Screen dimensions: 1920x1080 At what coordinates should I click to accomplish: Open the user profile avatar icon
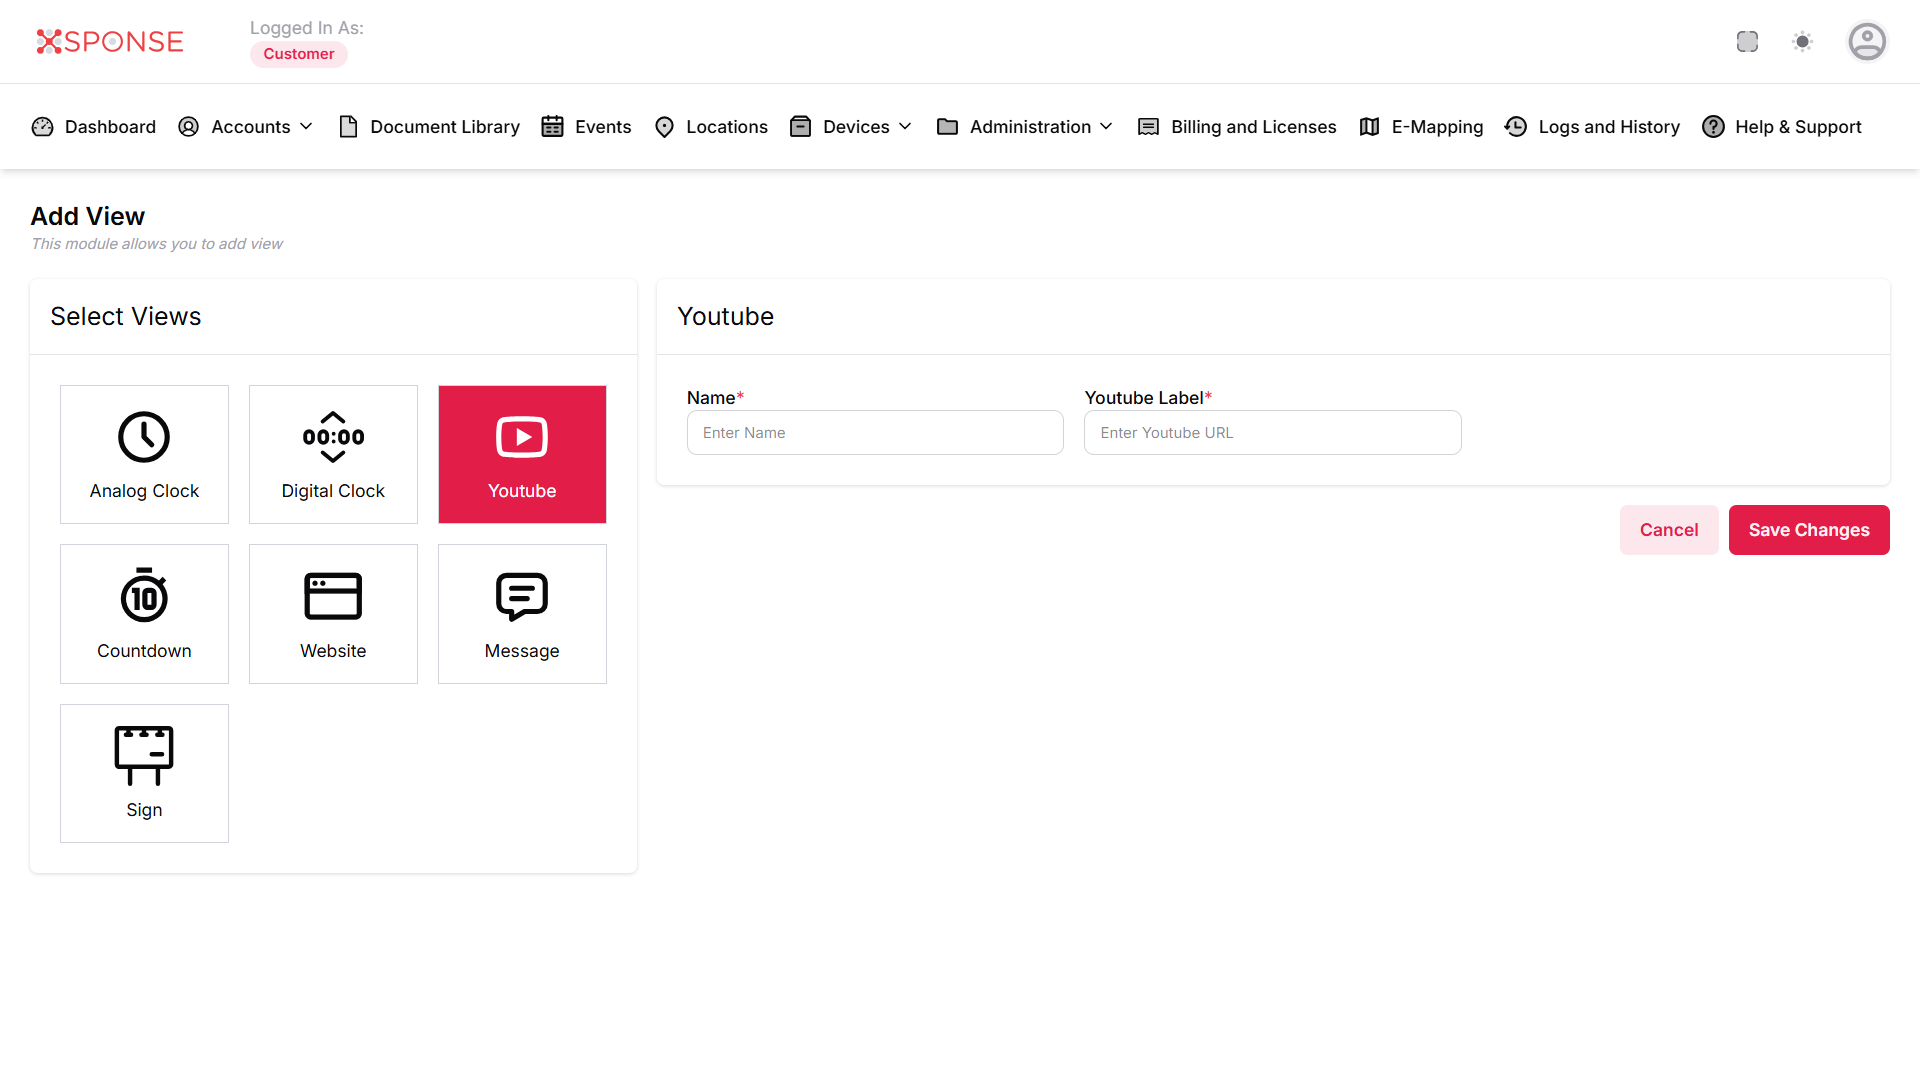tap(1866, 42)
